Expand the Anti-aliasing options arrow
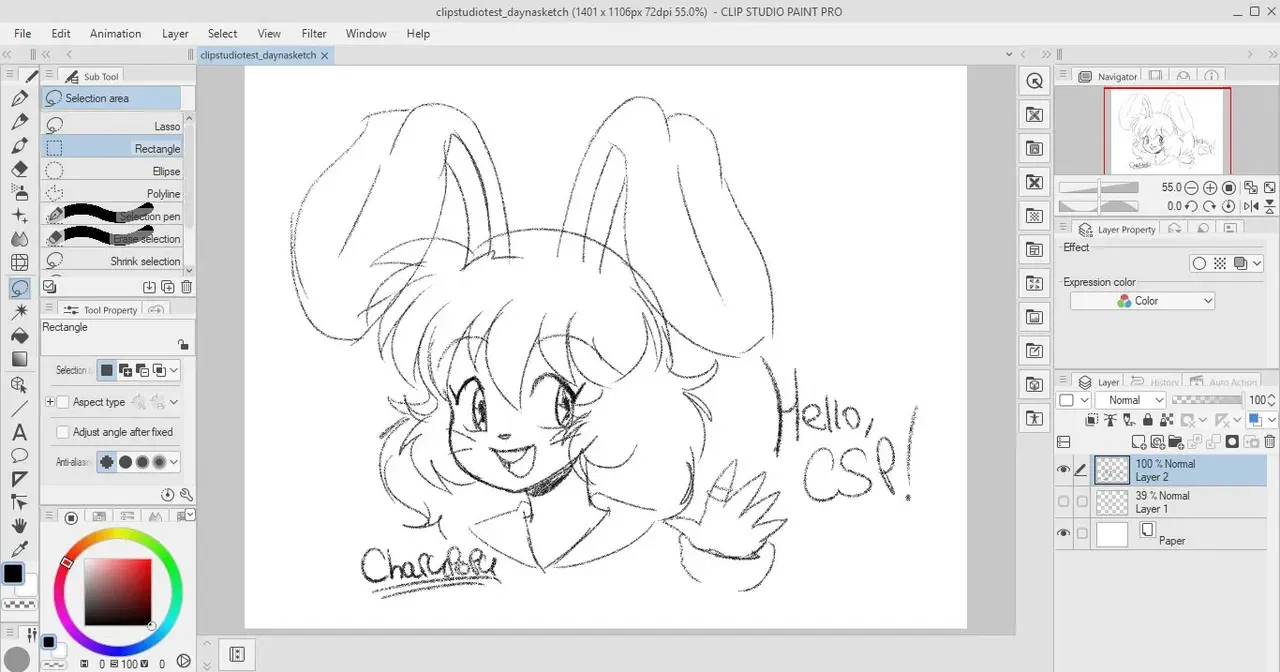Image resolution: width=1280 pixels, height=672 pixels. coord(174,462)
